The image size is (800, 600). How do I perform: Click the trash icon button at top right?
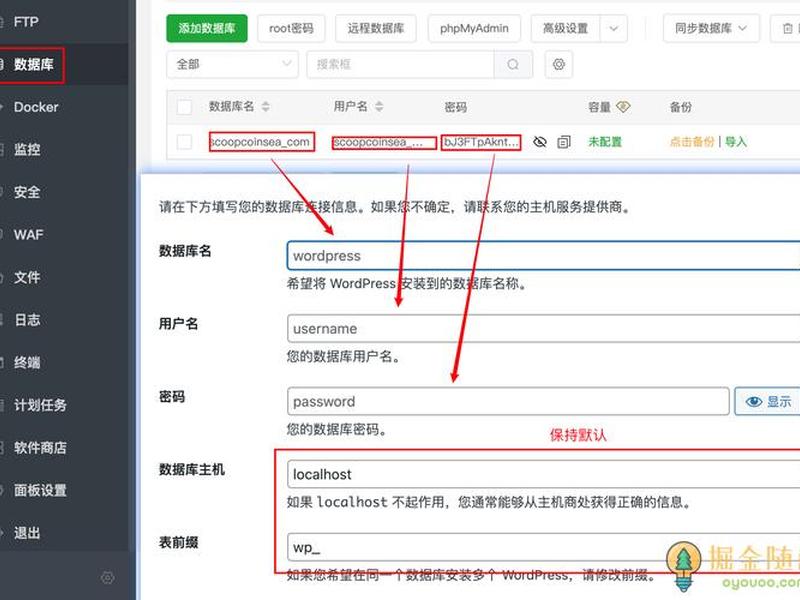pyautogui.click(x=787, y=28)
